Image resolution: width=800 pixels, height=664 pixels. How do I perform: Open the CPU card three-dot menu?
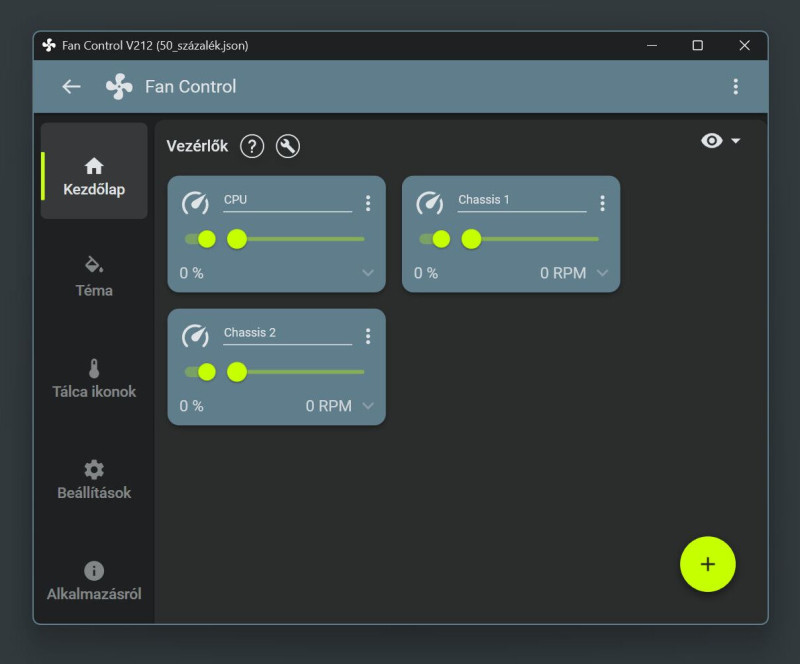tap(368, 203)
